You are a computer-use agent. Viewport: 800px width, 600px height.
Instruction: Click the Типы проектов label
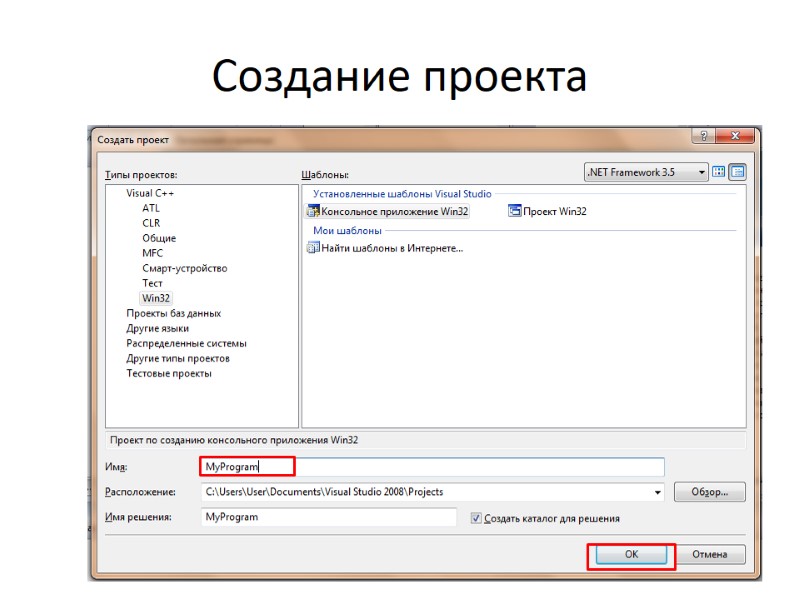(141, 175)
